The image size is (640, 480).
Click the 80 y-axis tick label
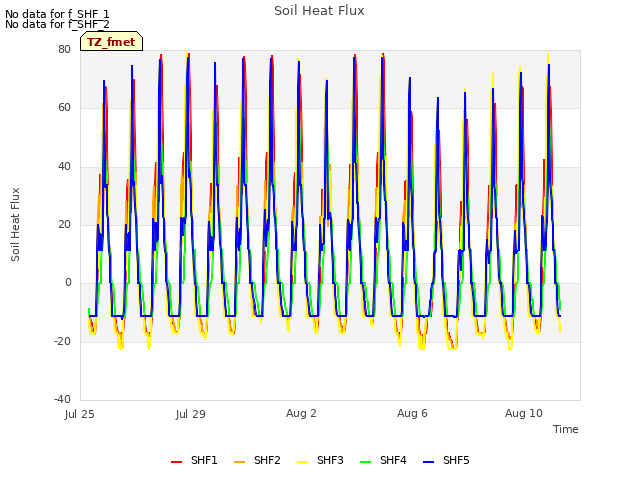tap(64, 49)
